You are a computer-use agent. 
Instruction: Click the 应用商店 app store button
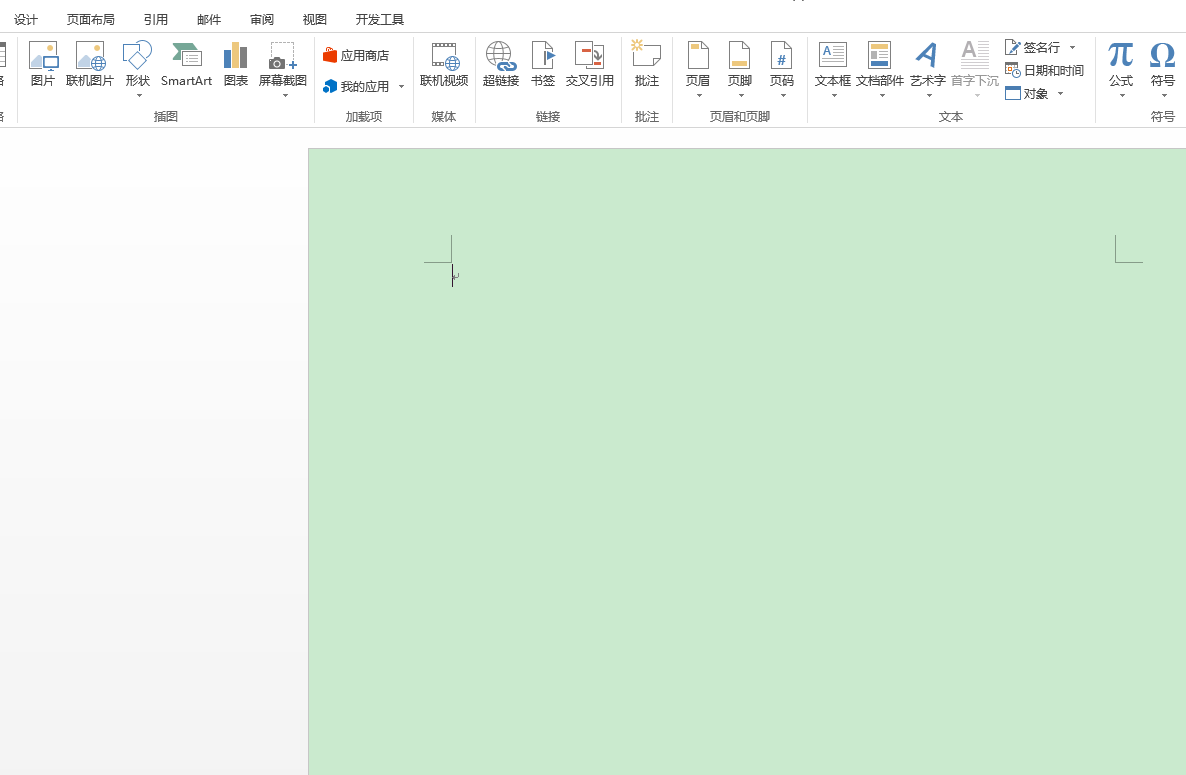(356, 55)
